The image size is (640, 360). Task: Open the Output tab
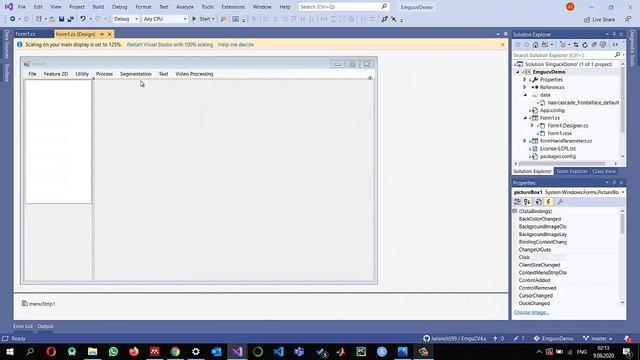point(45,327)
